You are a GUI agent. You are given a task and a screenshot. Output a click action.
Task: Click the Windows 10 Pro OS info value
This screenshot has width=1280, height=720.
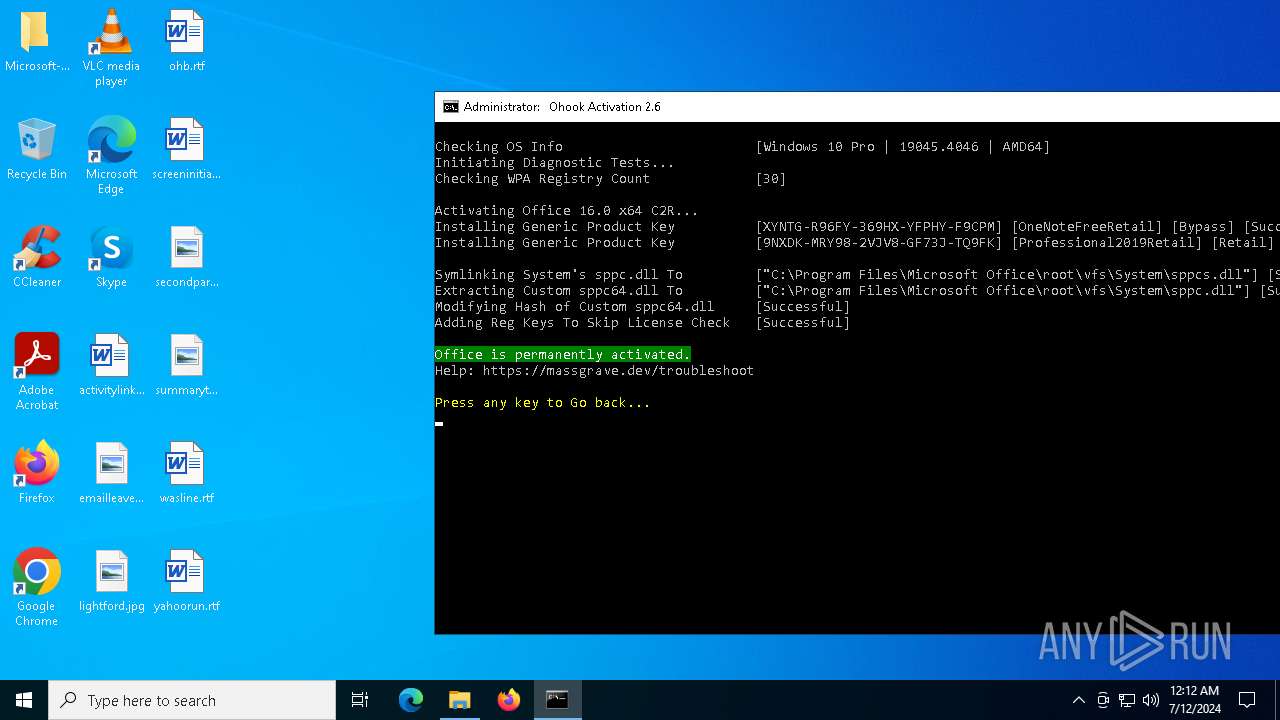click(903, 147)
